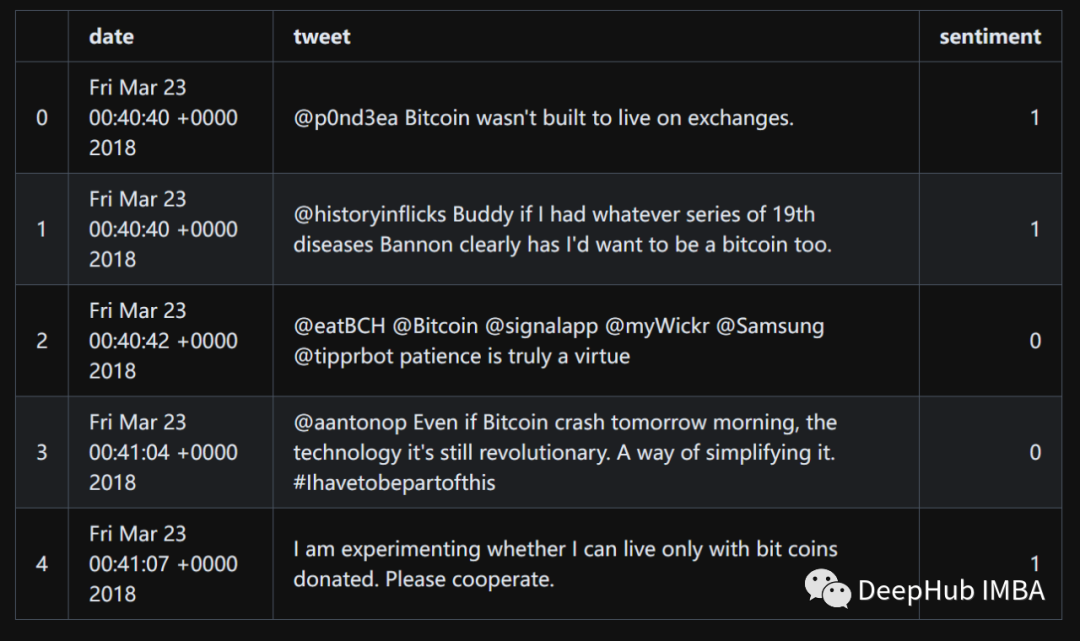1080x641 pixels.
Task: Click the DeepHub IMBA watermark text
Action: click(x=951, y=591)
